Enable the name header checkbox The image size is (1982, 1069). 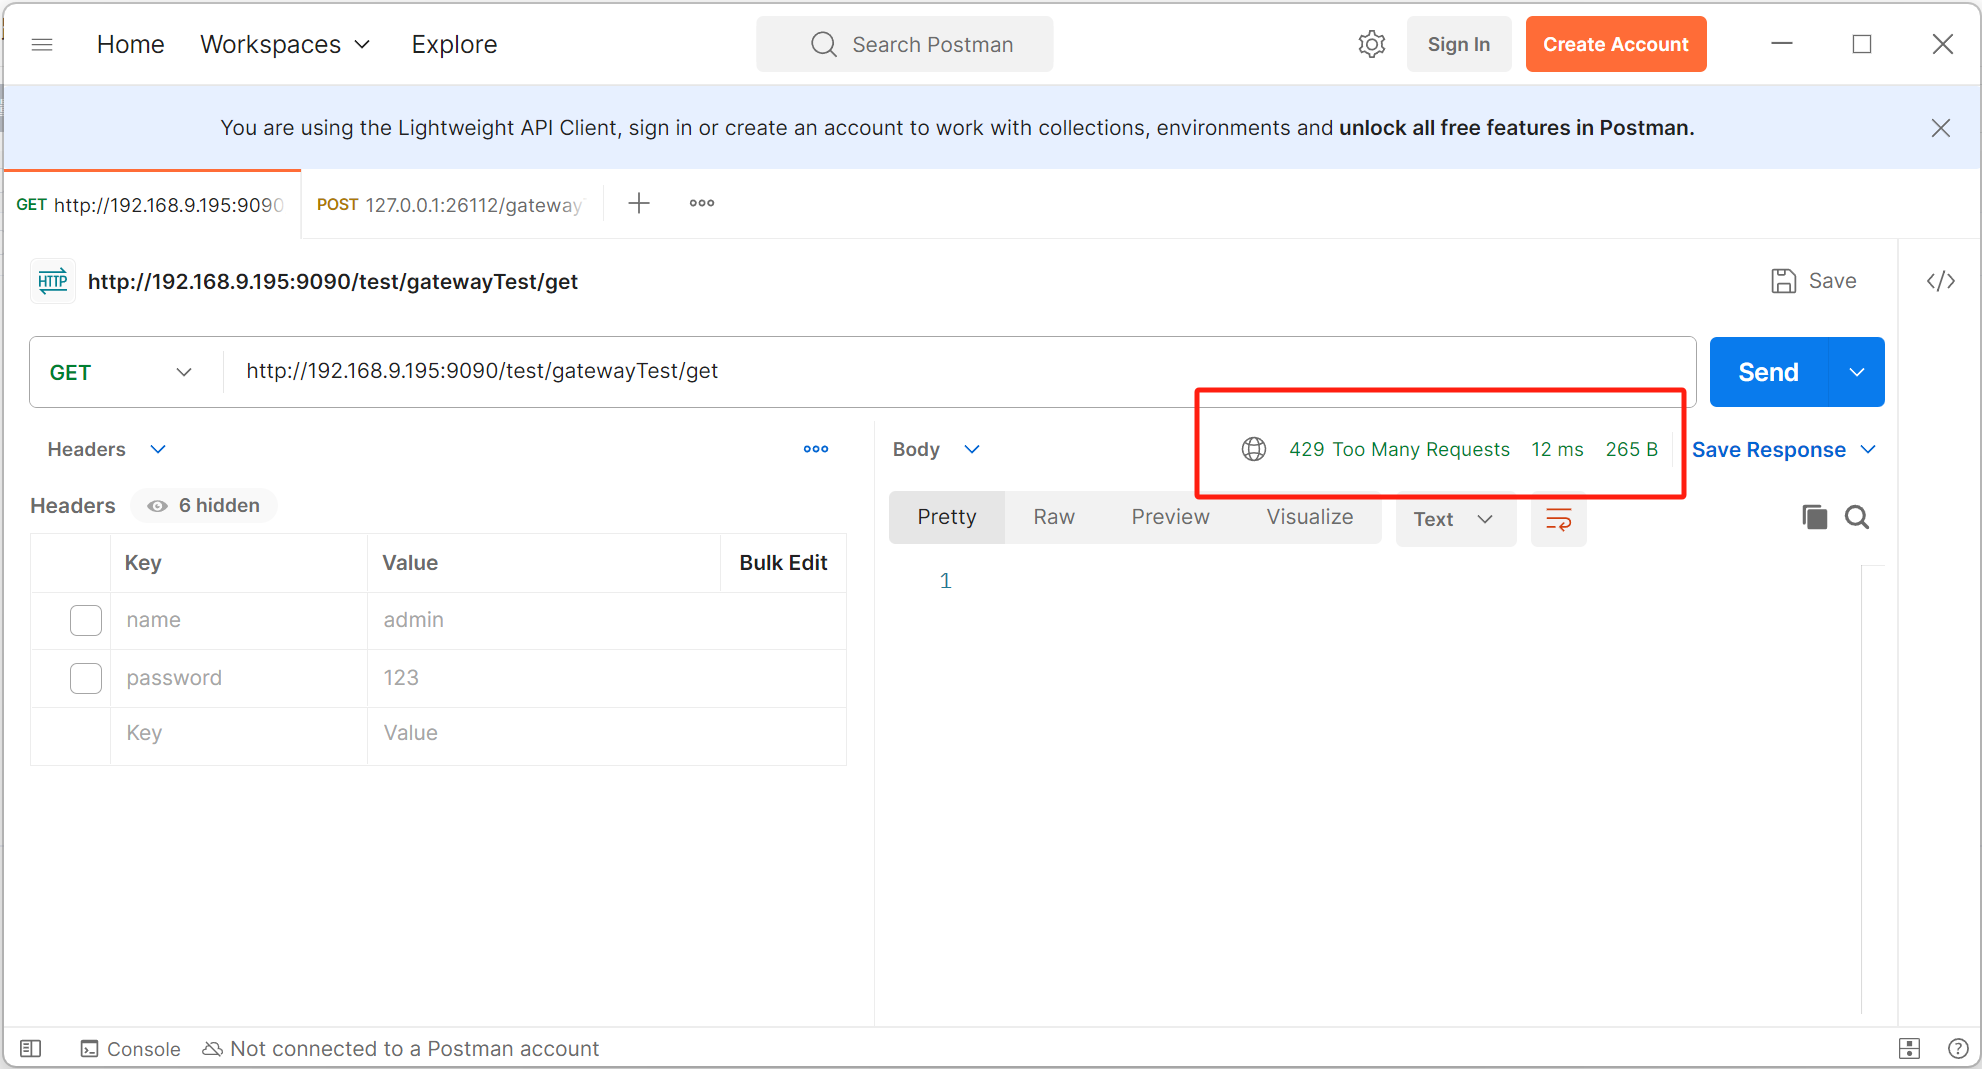point(86,620)
